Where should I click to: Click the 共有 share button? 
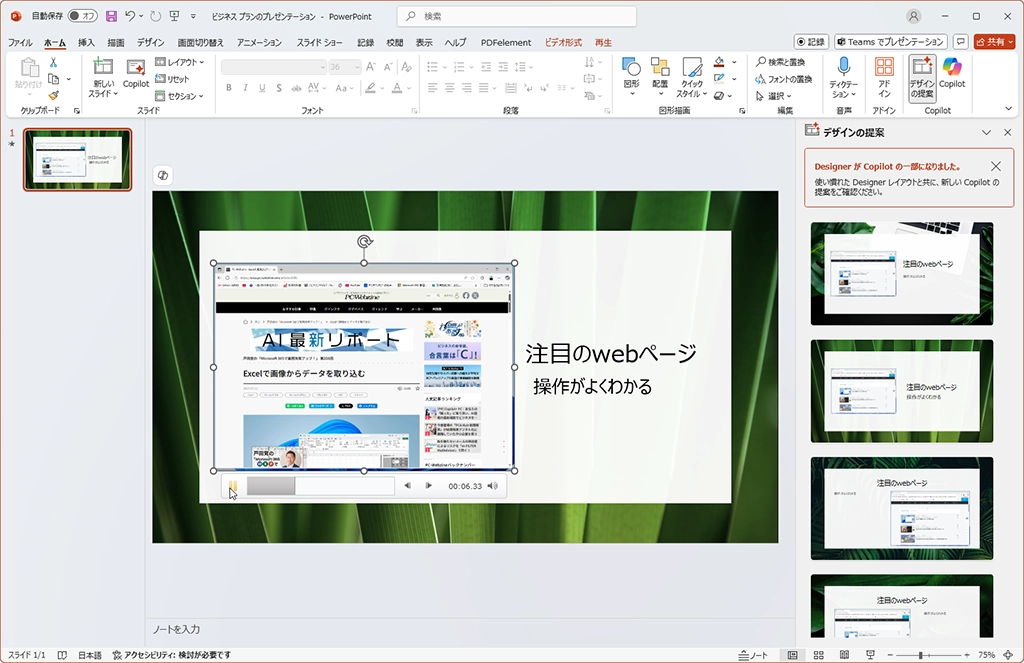tap(995, 42)
